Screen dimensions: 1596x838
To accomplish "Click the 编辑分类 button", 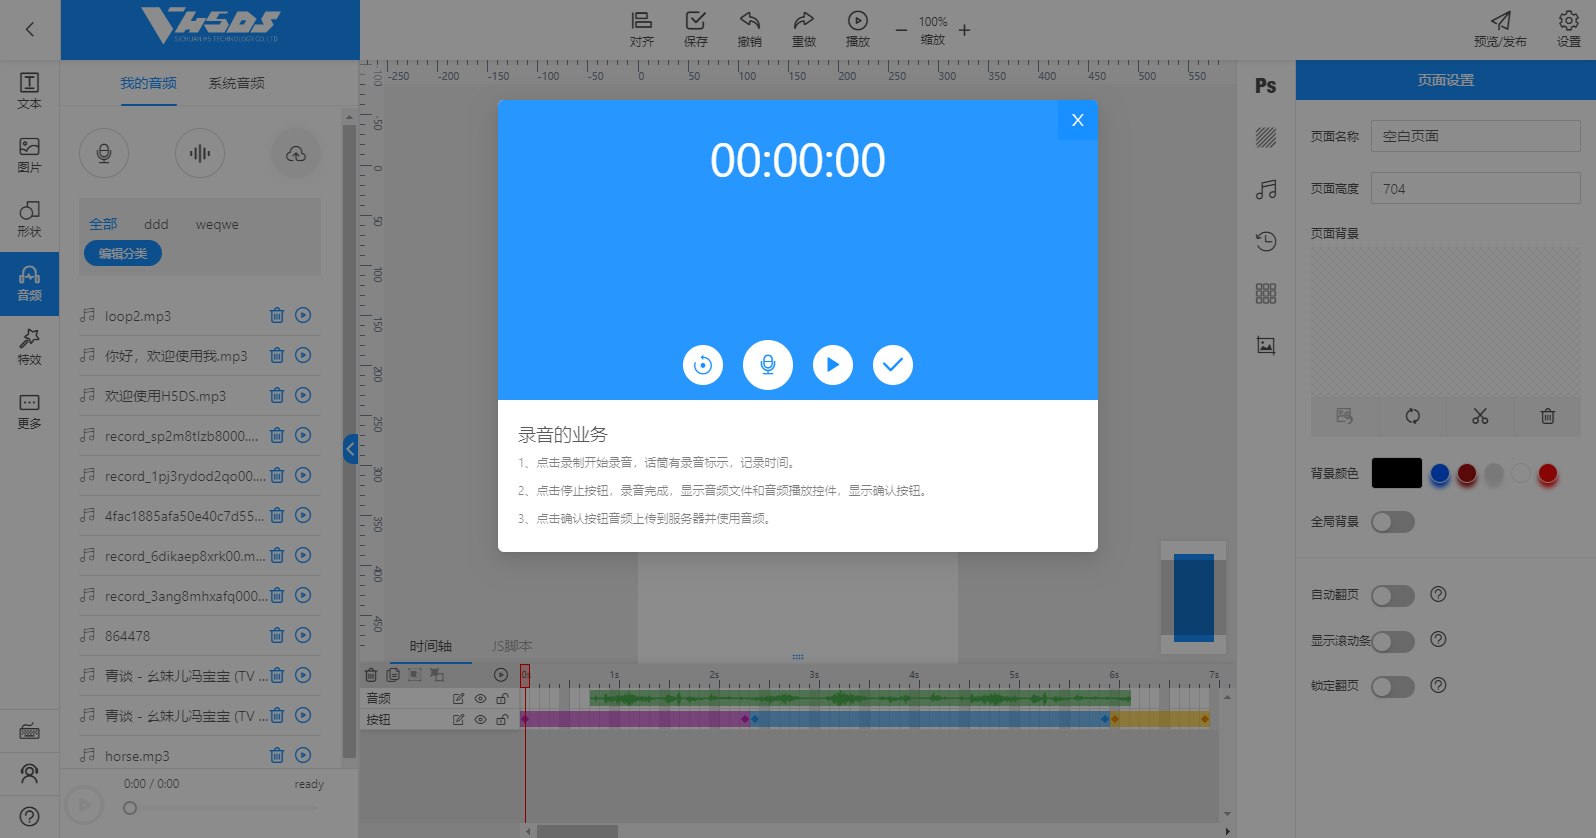I will pos(123,254).
